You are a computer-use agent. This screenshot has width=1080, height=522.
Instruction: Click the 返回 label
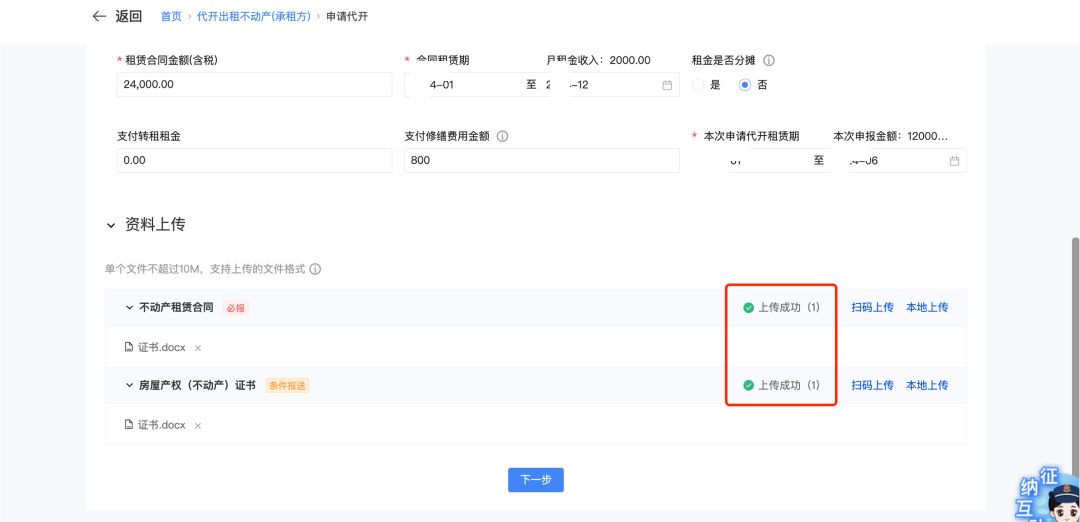tap(128, 16)
